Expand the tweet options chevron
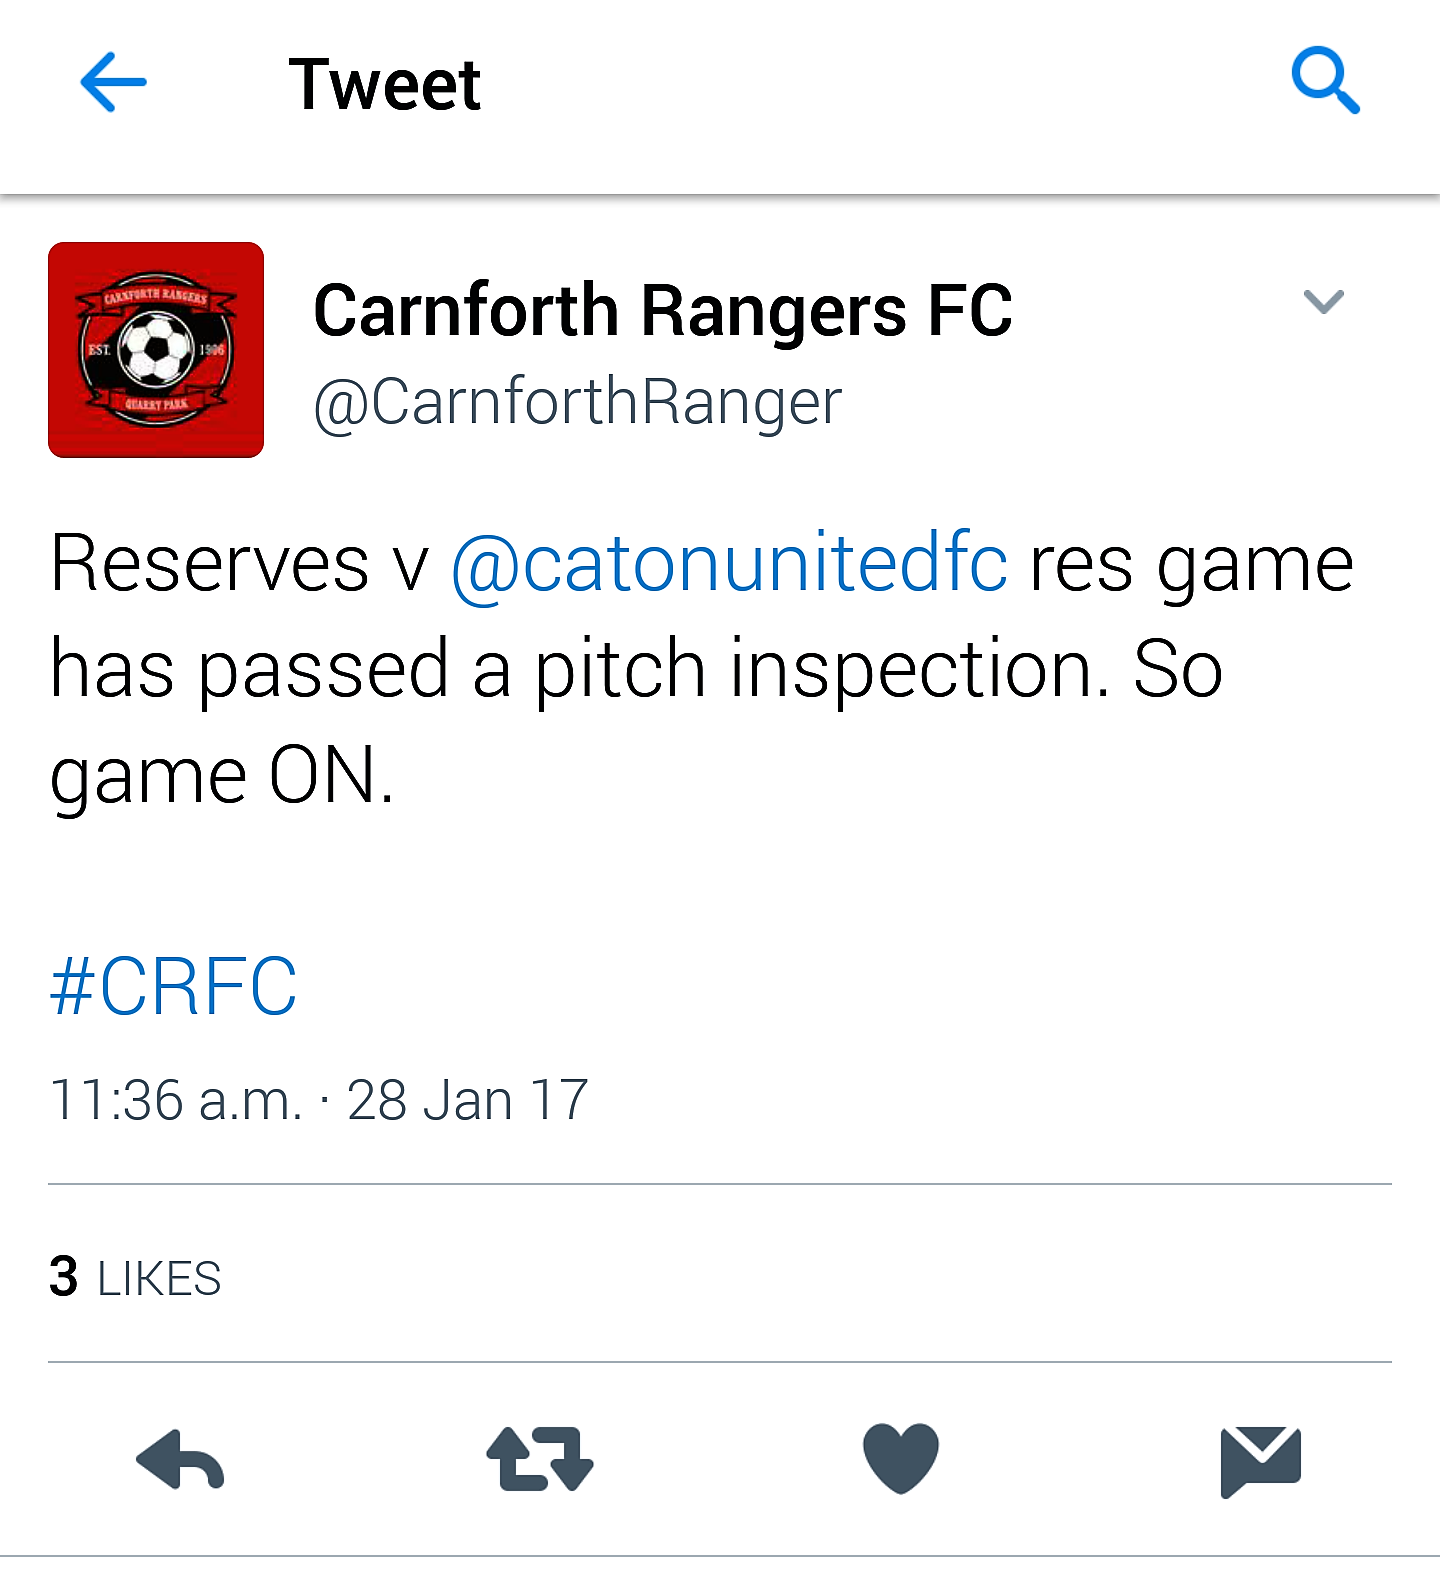The height and width of the screenshot is (1582, 1440). (x=1323, y=301)
